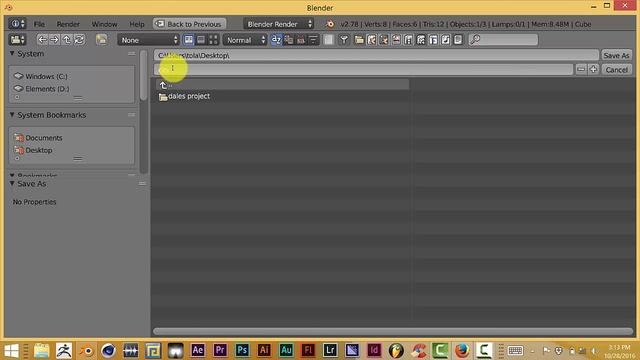The height and width of the screenshot is (360, 640).
Task: Click the search filter field
Action: (x=503, y=40)
